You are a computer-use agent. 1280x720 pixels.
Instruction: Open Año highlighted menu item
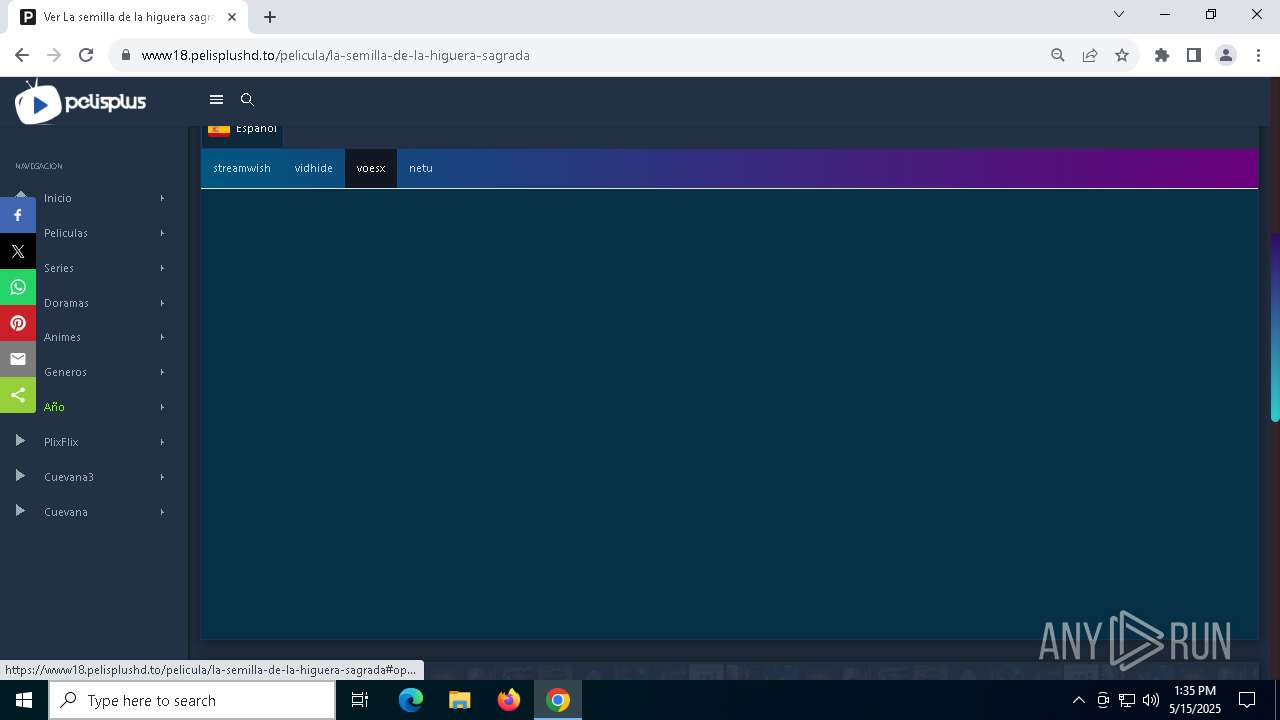pos(54,407)
